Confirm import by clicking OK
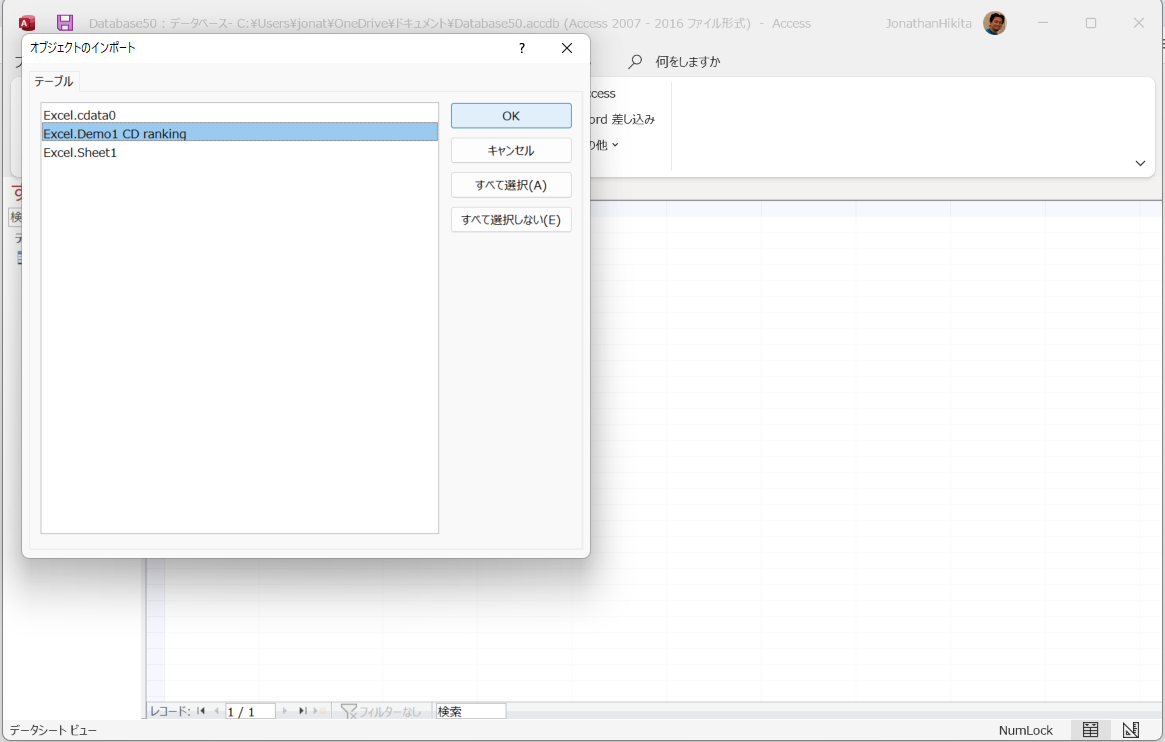Image resolution: width=1165 pixels, height=742 pixels. coord(511,115)
